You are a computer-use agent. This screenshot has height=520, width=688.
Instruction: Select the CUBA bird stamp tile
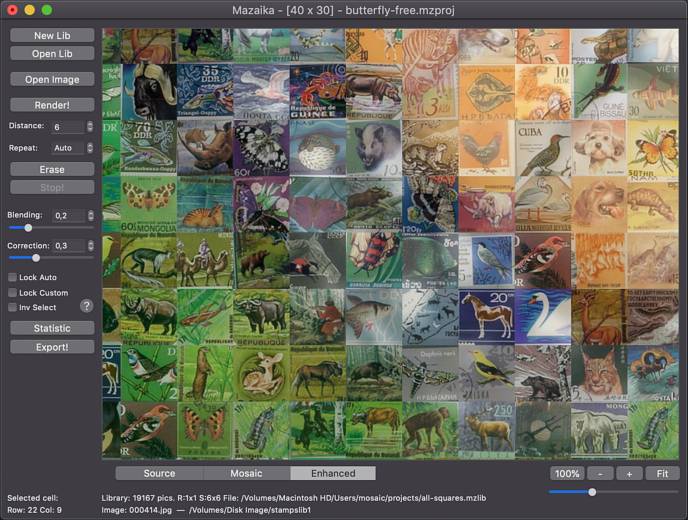tap(543, 148)
